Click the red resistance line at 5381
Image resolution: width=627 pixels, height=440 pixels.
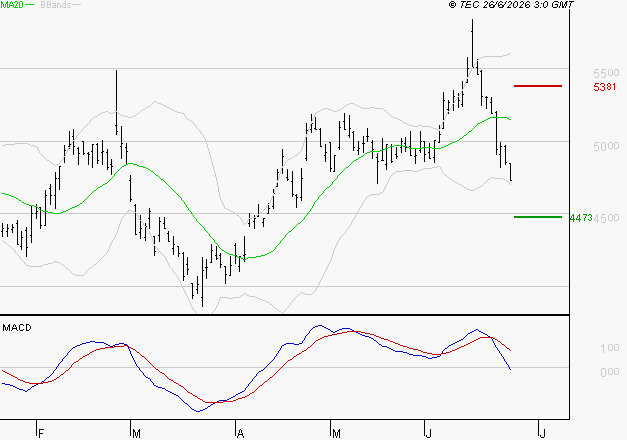pyautogui.click(x=538, y=86)
